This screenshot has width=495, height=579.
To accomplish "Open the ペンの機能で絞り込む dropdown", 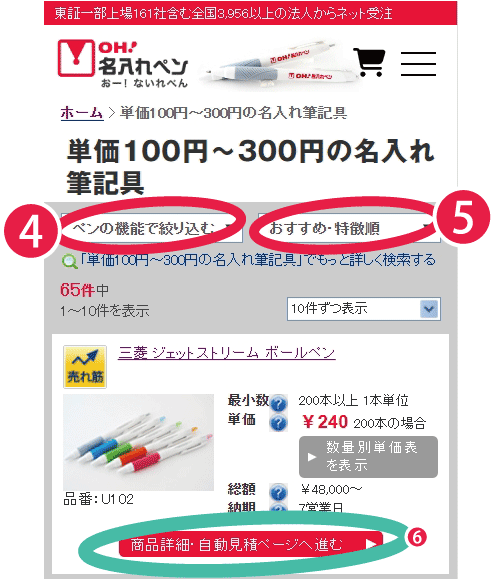I will click(152, 228).
